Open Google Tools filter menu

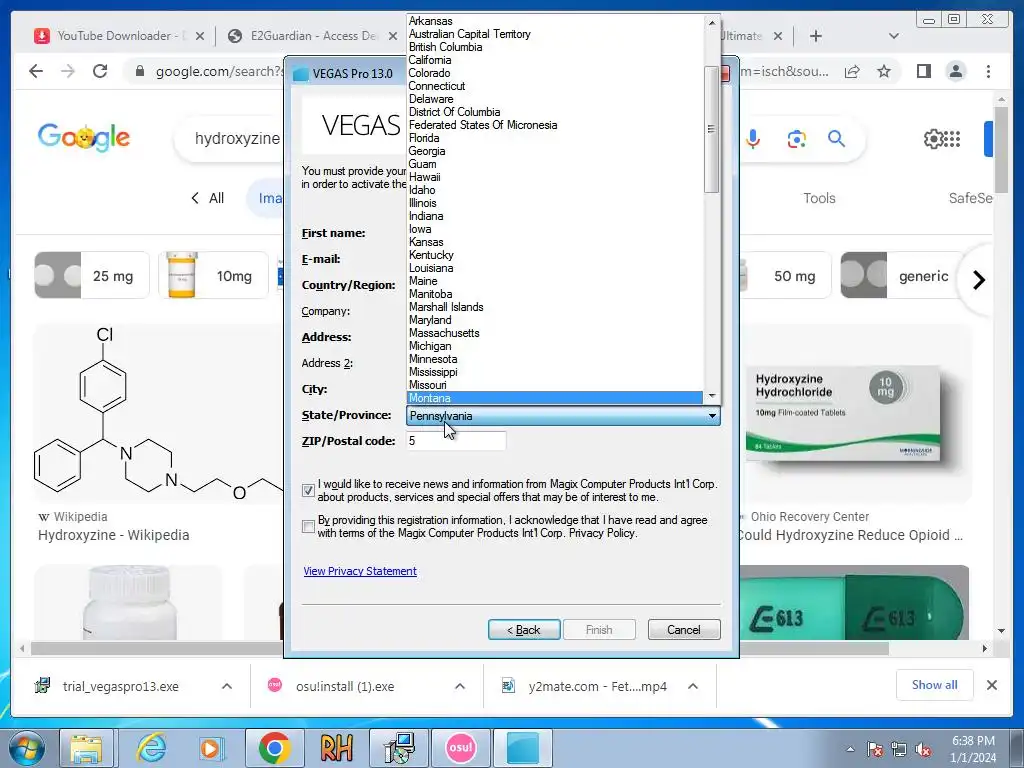(x=819, y=198)
